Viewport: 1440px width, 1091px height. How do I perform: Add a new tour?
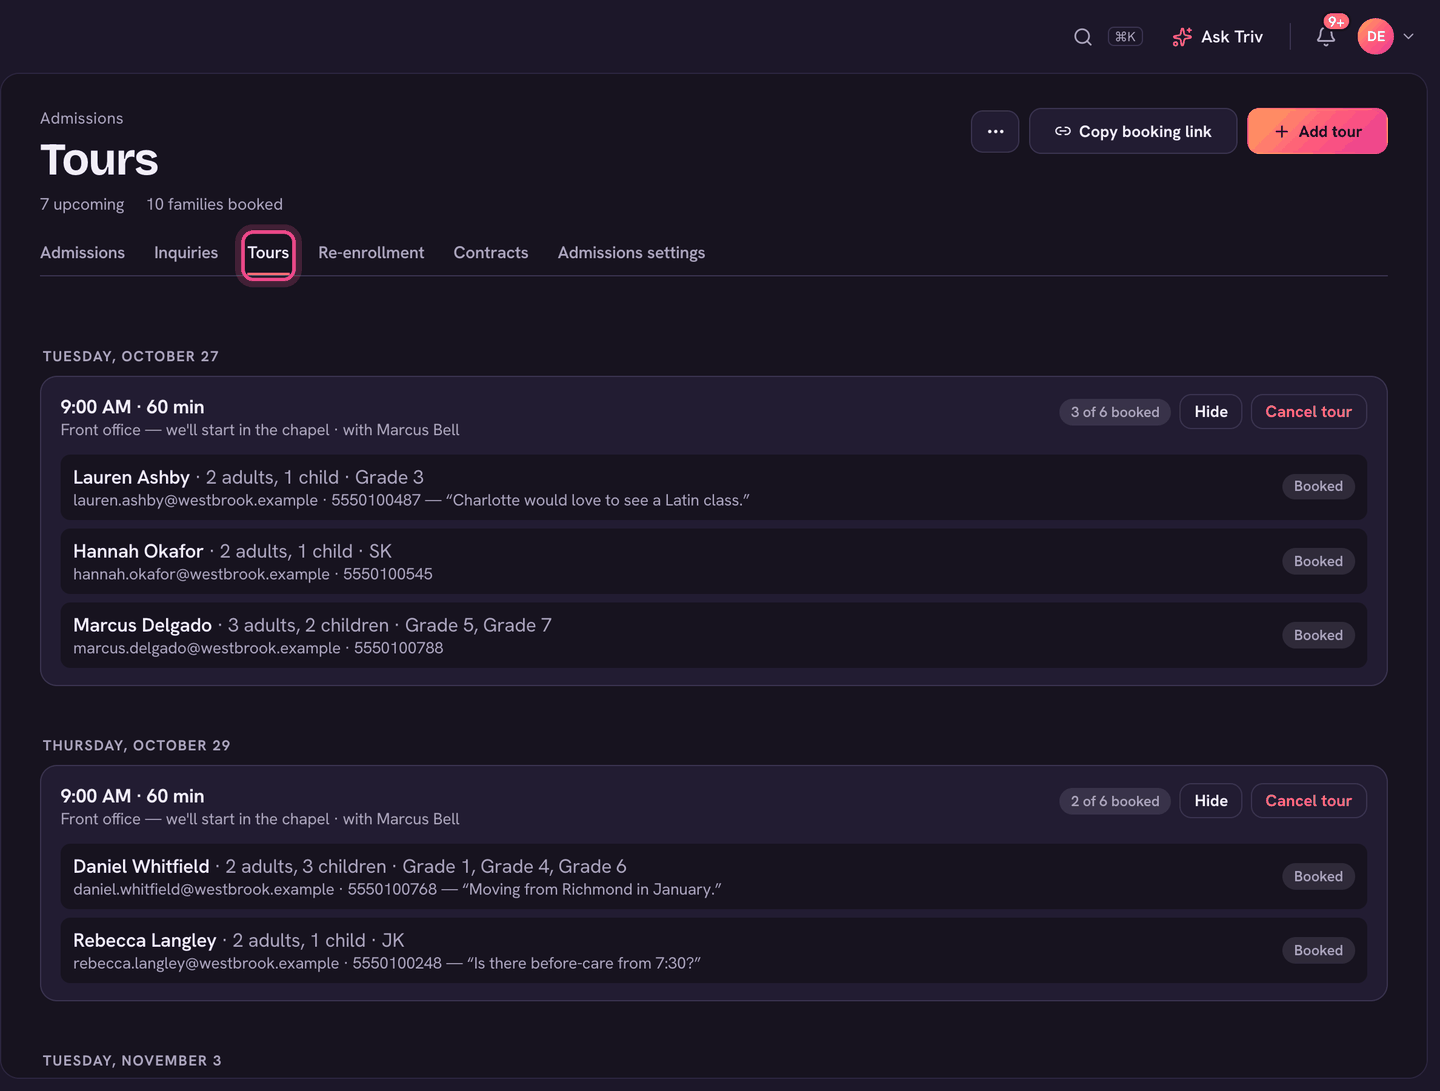coord(1317,131)
